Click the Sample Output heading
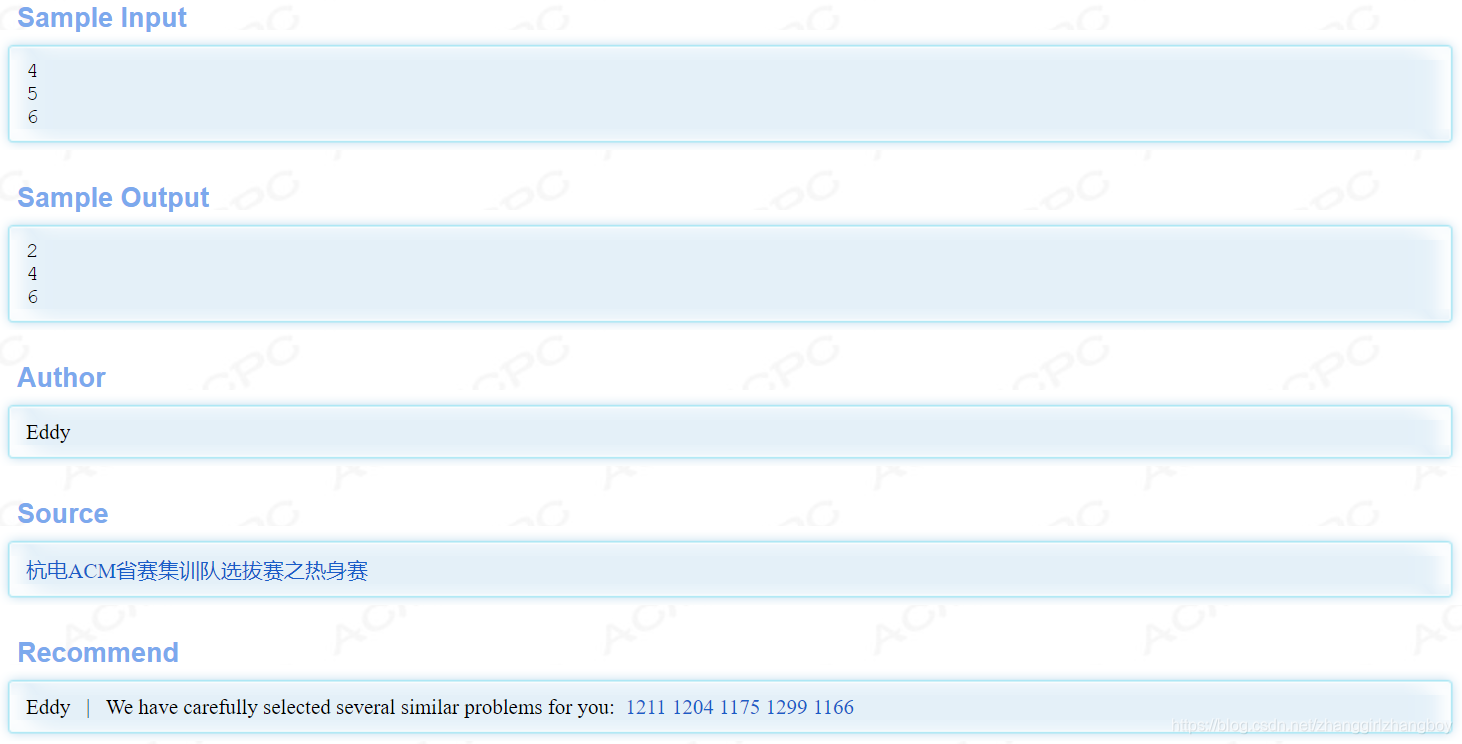 coord(113,198)
